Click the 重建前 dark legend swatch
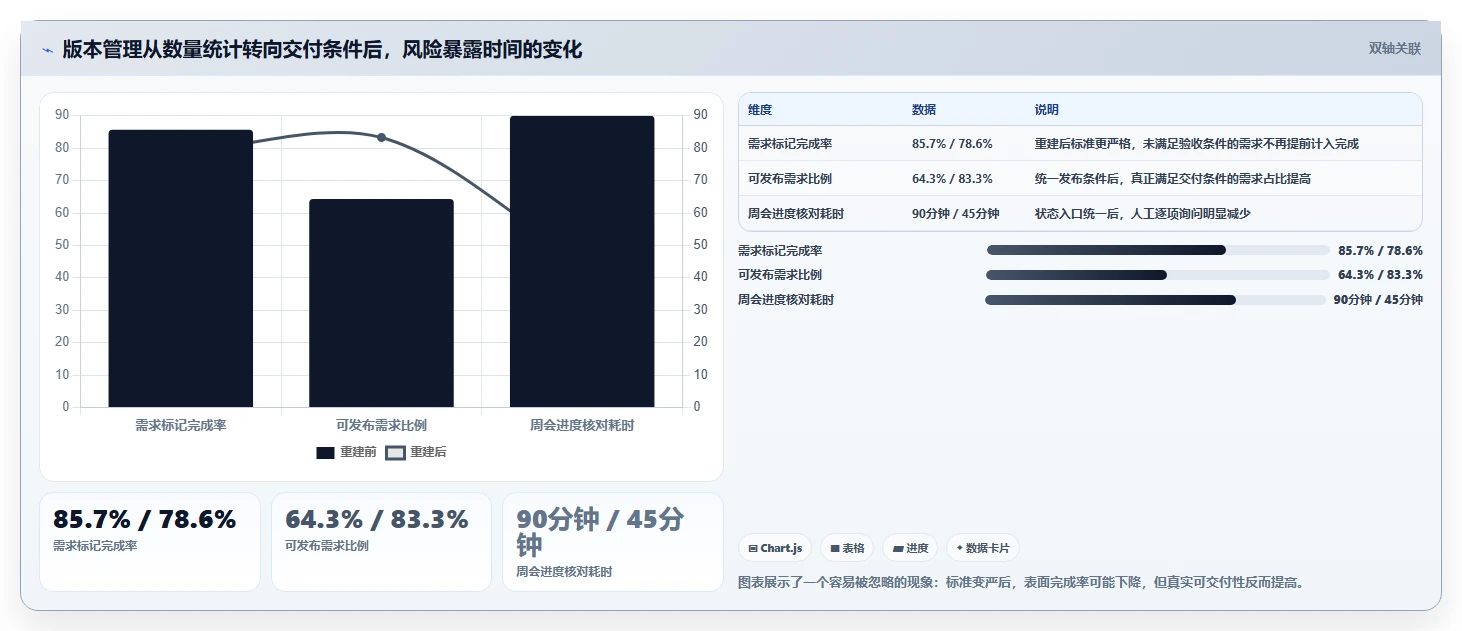1462x631 pixels. (325, 453)
